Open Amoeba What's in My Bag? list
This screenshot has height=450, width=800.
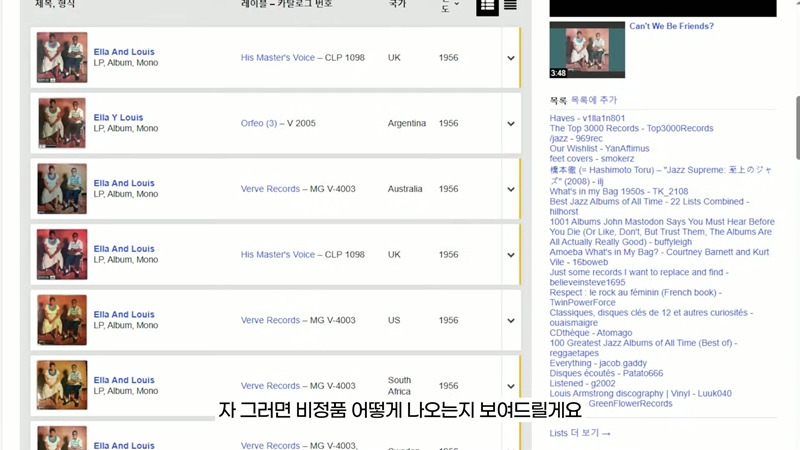[x=659, y=257]
